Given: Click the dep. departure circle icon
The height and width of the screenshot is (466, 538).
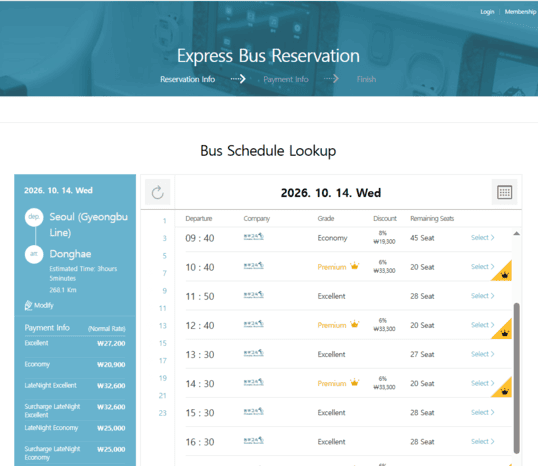Looking at the screenshot, I should click(x=34, y=217).
